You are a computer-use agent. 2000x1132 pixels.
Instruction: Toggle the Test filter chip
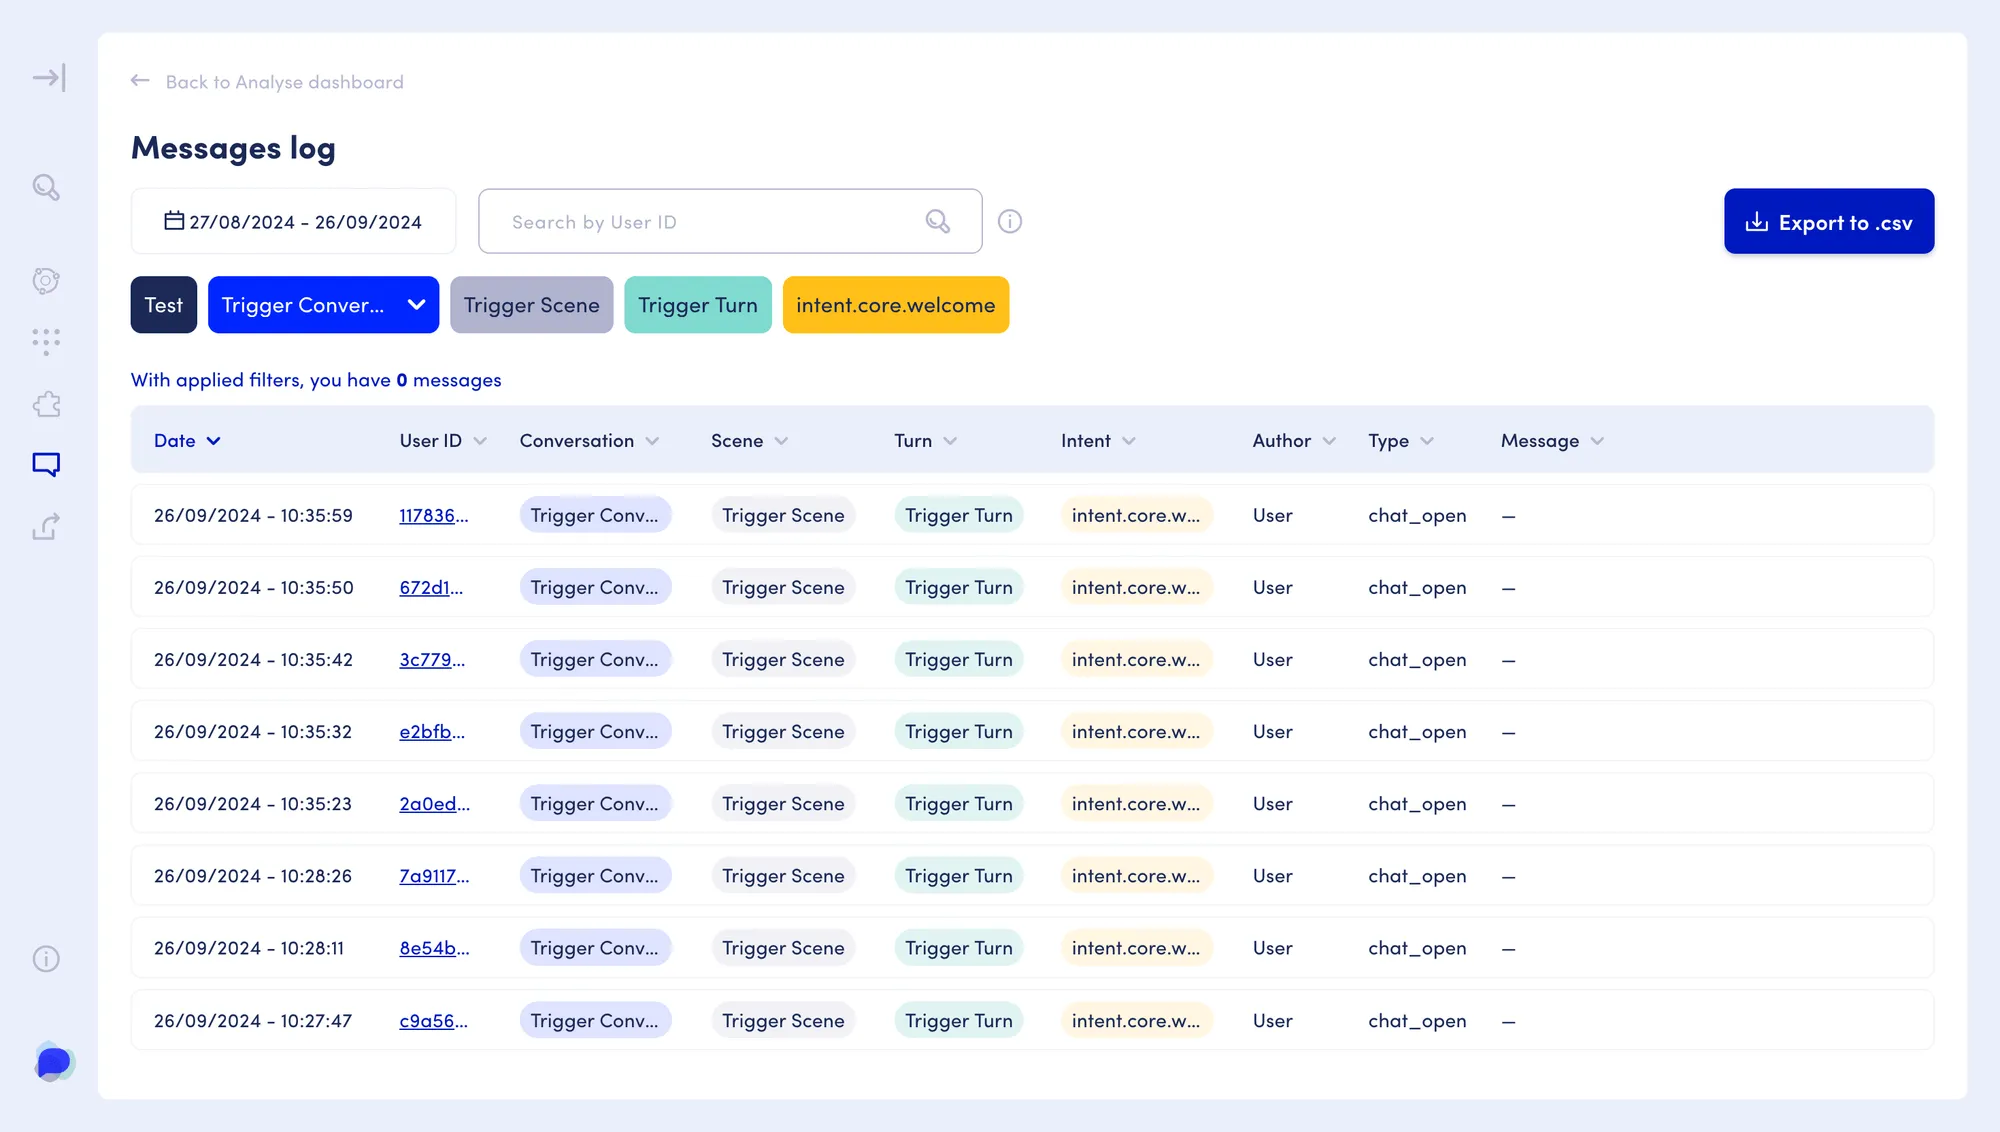click(x=164, y=305)
